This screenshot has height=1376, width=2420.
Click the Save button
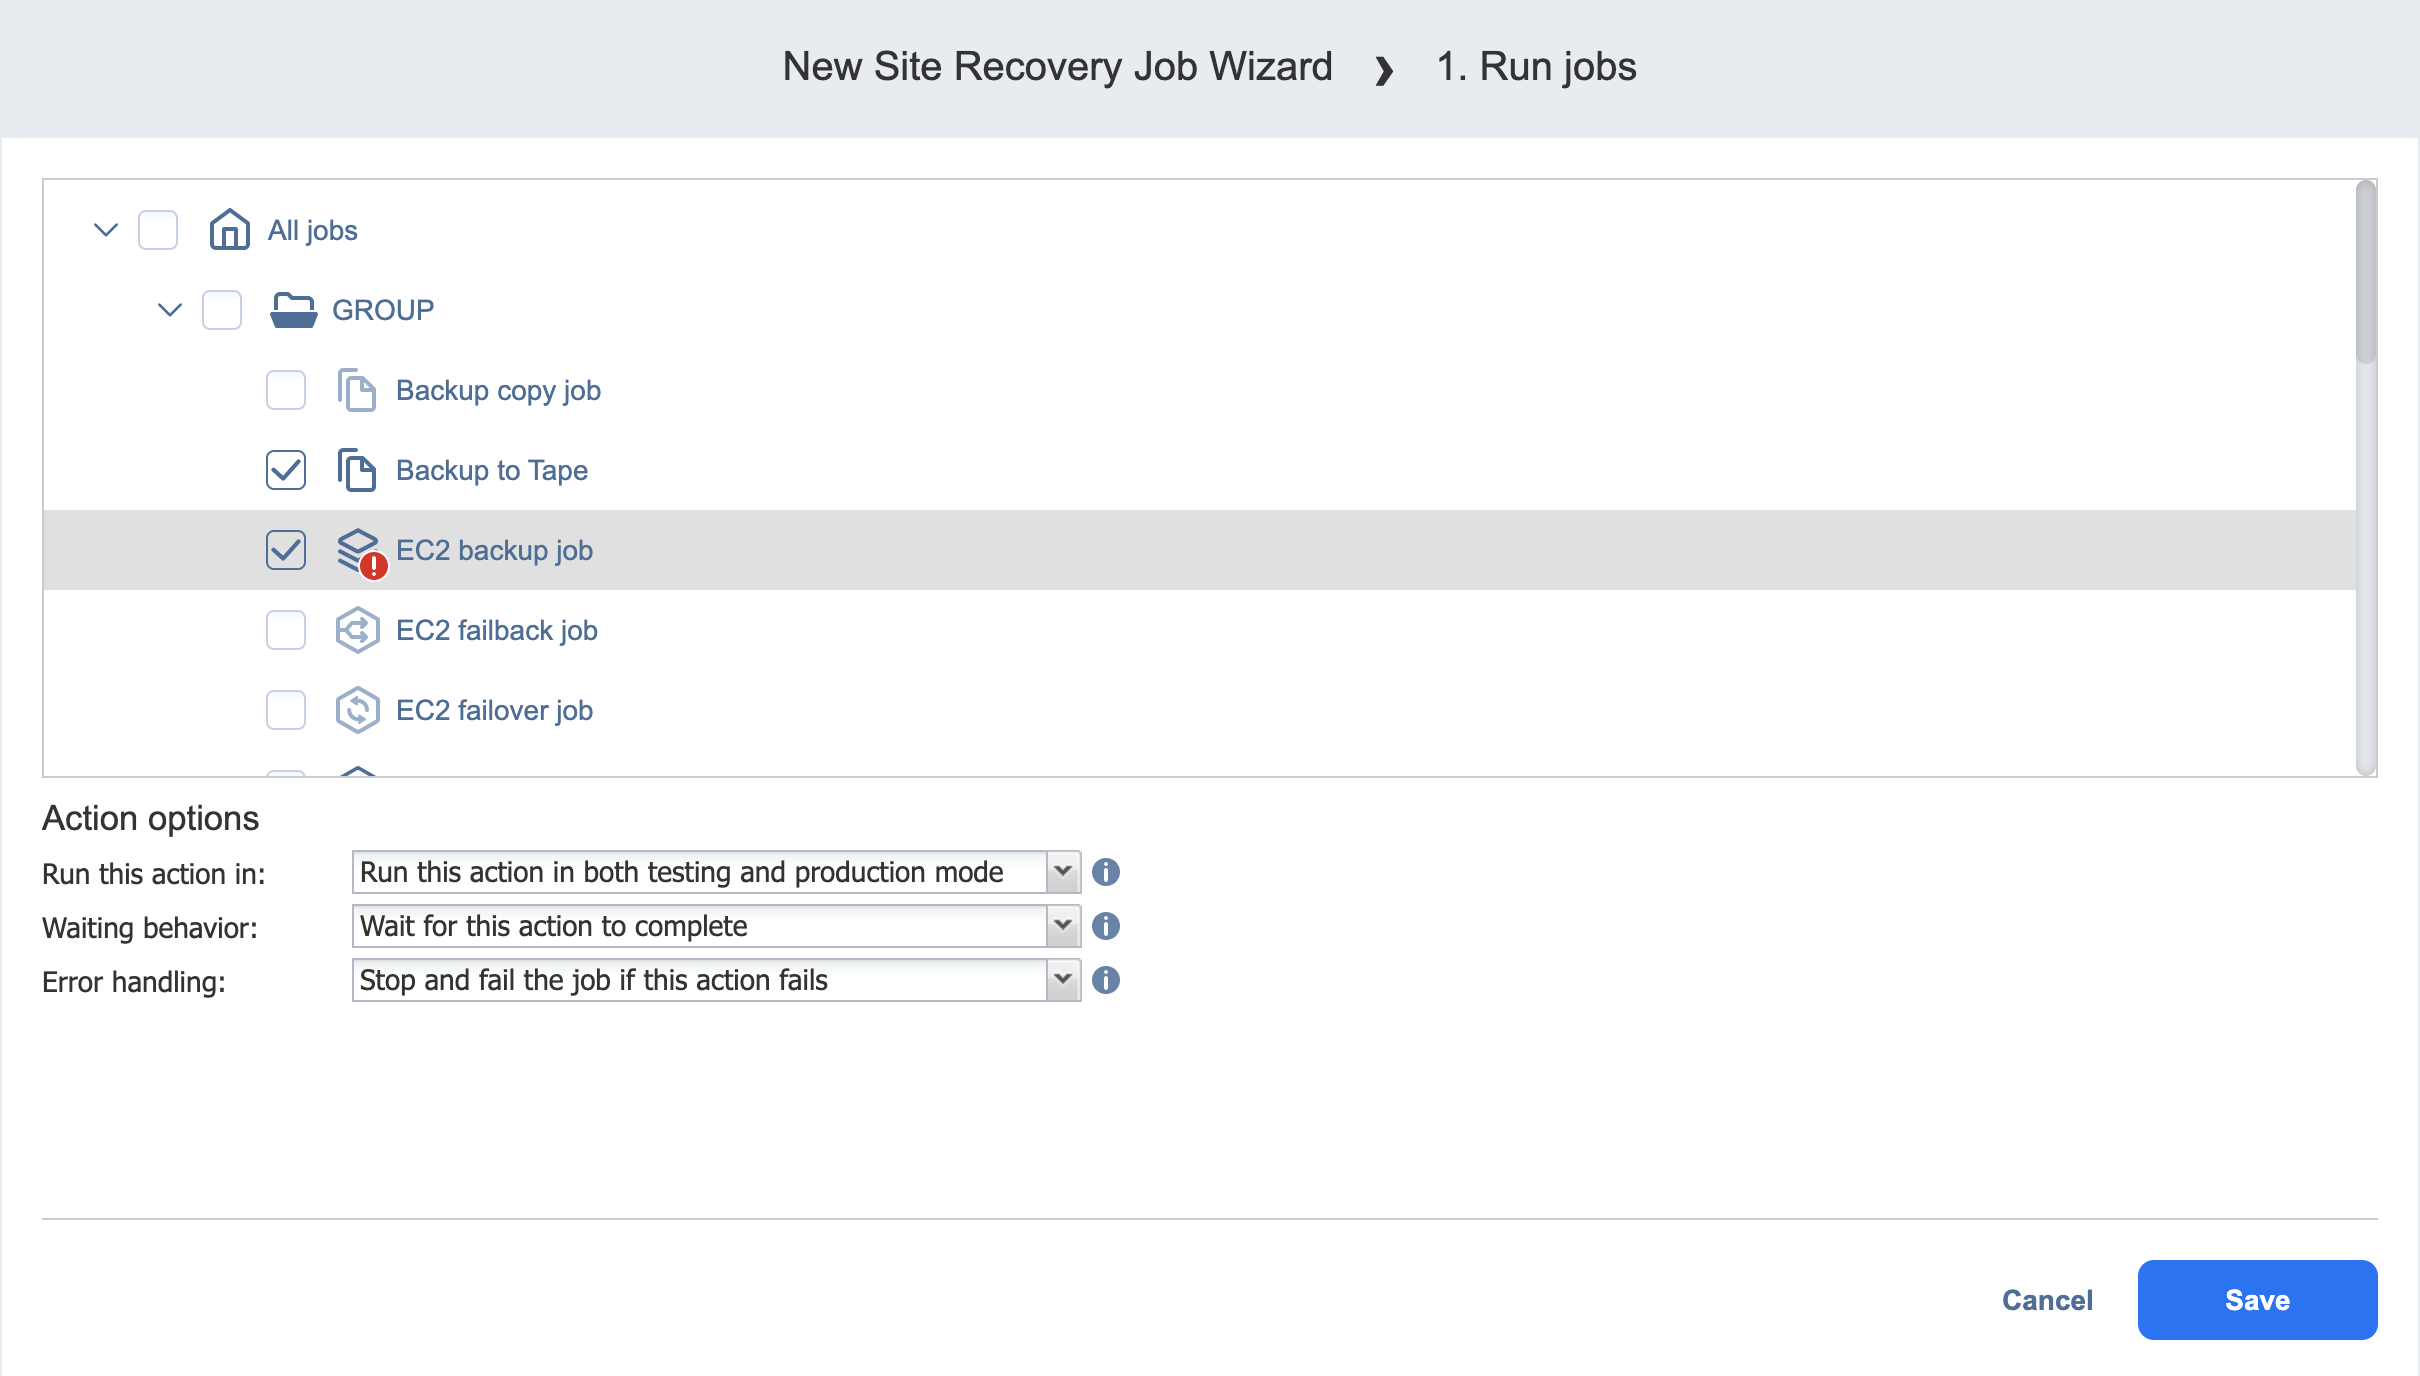click(x=2257, y=1300)
